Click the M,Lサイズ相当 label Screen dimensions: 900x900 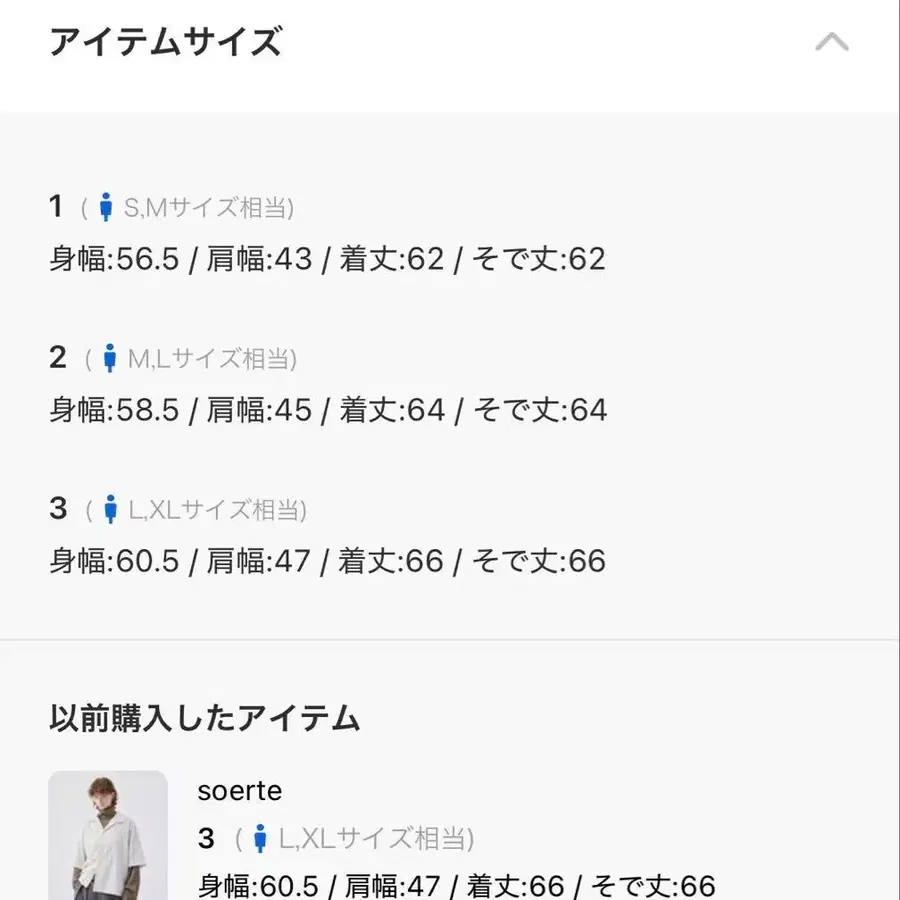212,358
